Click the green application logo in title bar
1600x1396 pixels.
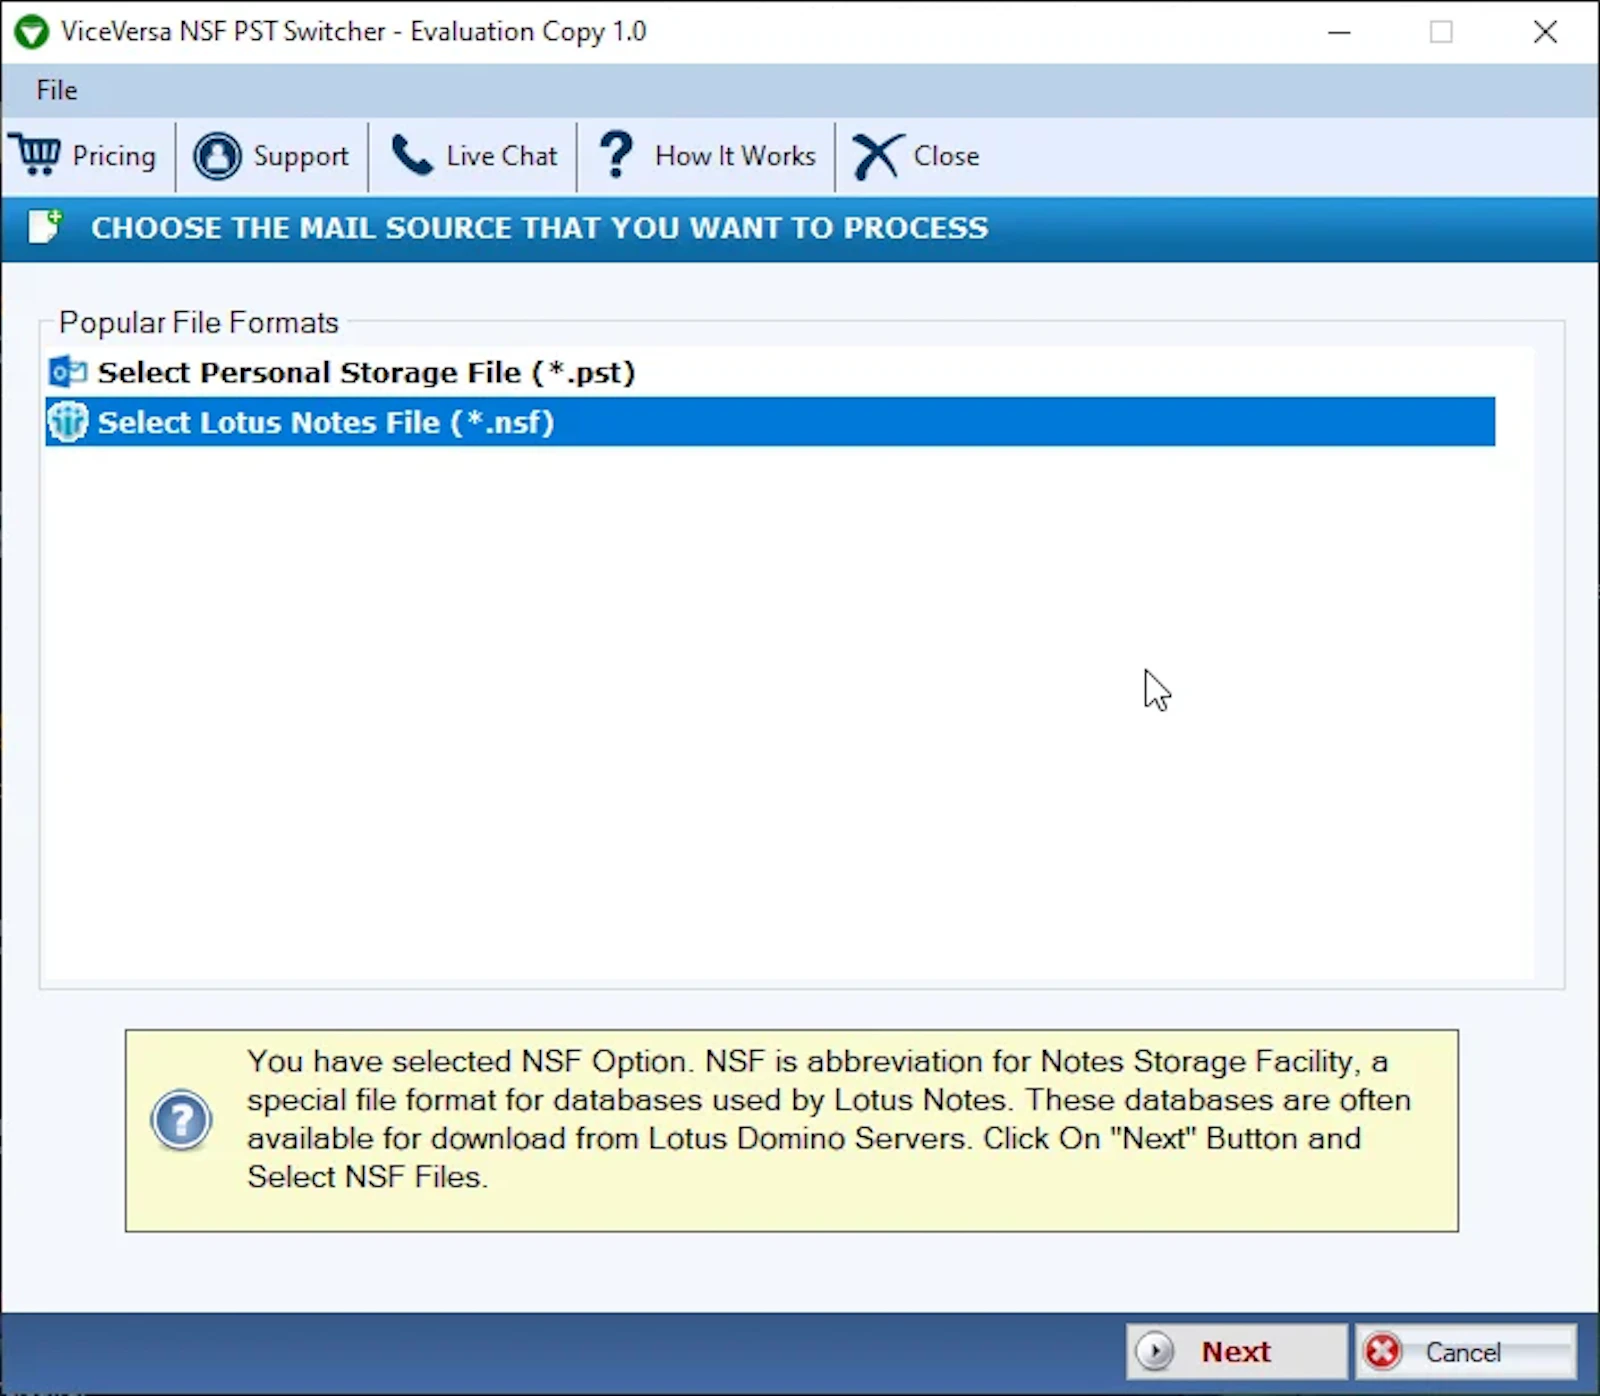(32, 32)
